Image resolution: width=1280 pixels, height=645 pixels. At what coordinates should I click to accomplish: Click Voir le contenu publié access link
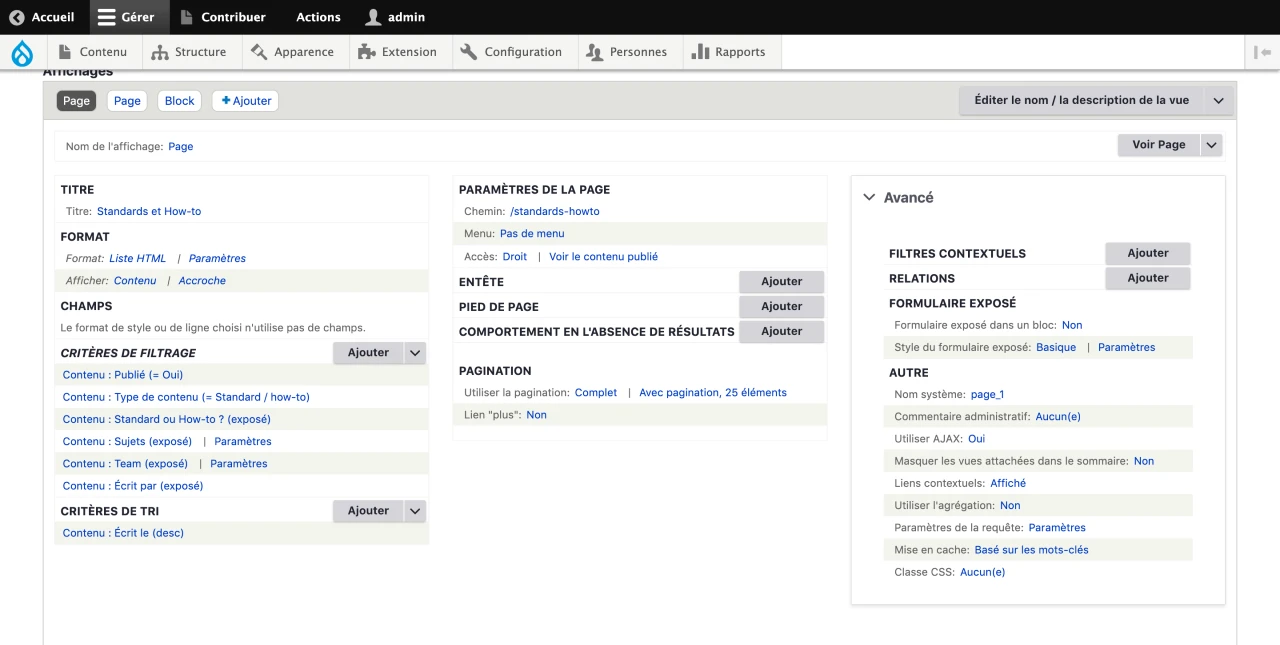tap(604, 257)
